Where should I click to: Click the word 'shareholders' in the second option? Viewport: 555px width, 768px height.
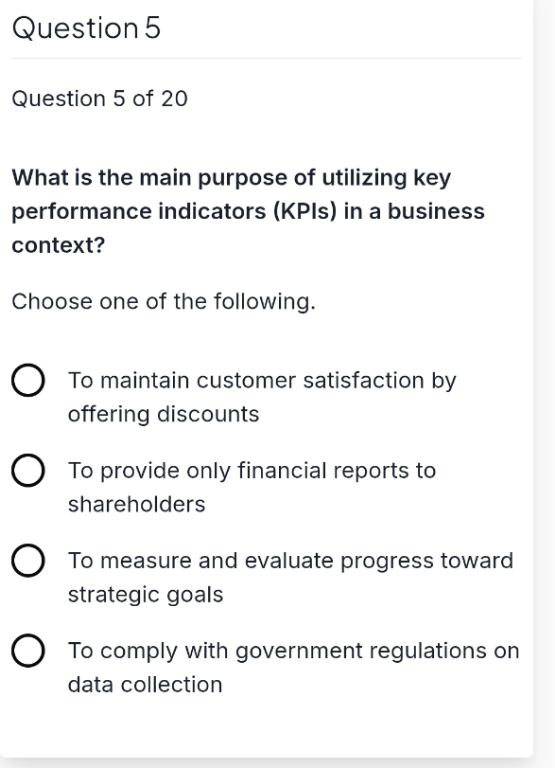click(x=137, y=504)
